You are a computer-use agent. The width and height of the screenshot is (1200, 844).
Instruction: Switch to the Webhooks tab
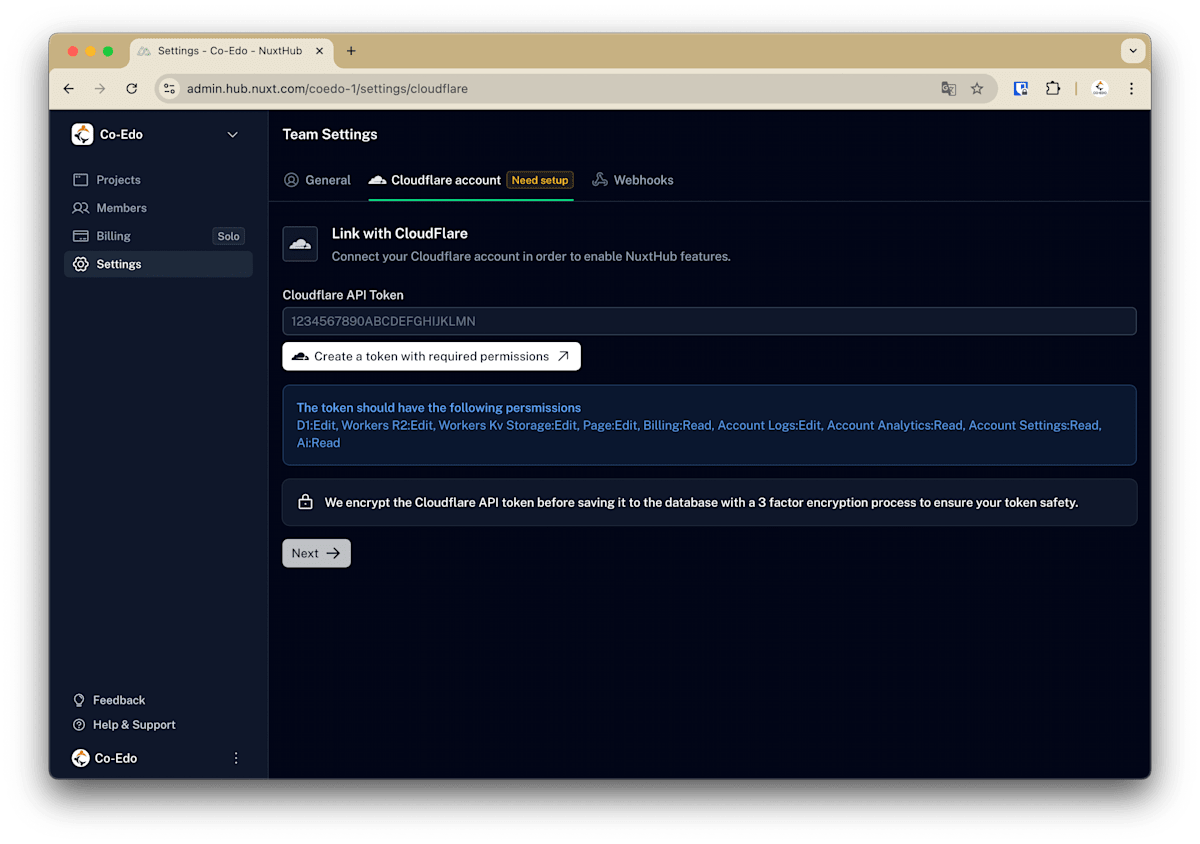coord(633,180)
